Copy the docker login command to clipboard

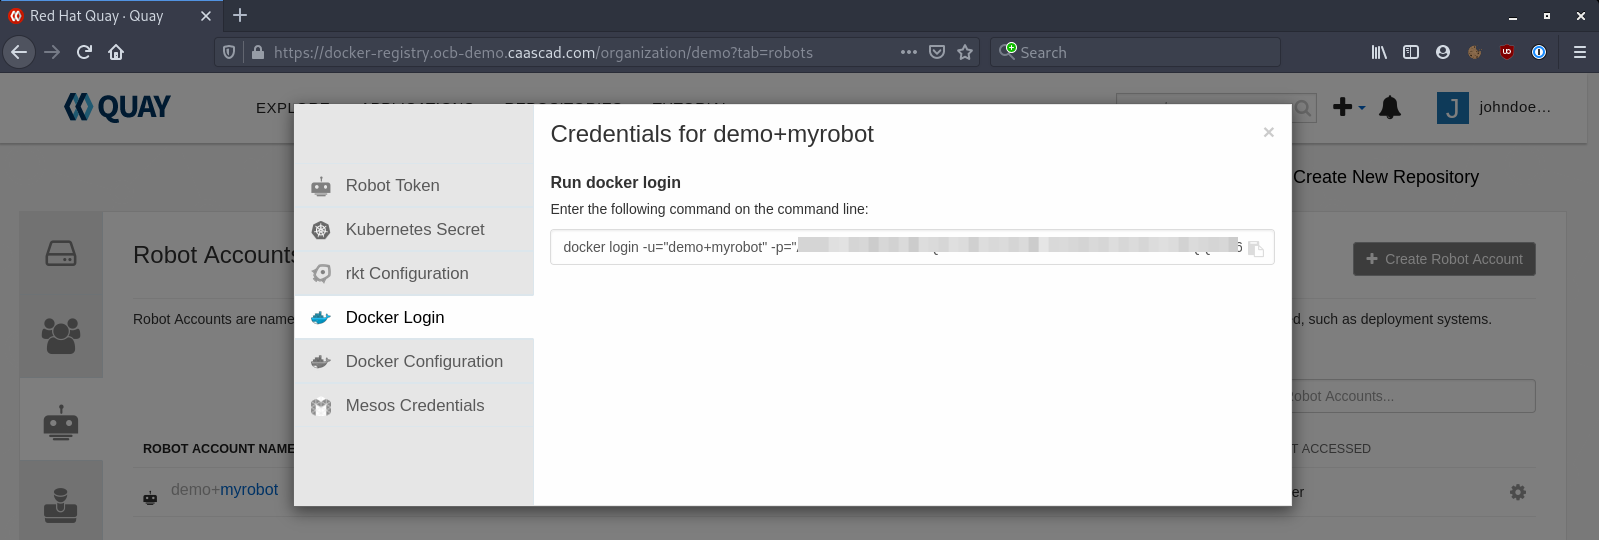pyautogui.click(x=1256, y=248)
